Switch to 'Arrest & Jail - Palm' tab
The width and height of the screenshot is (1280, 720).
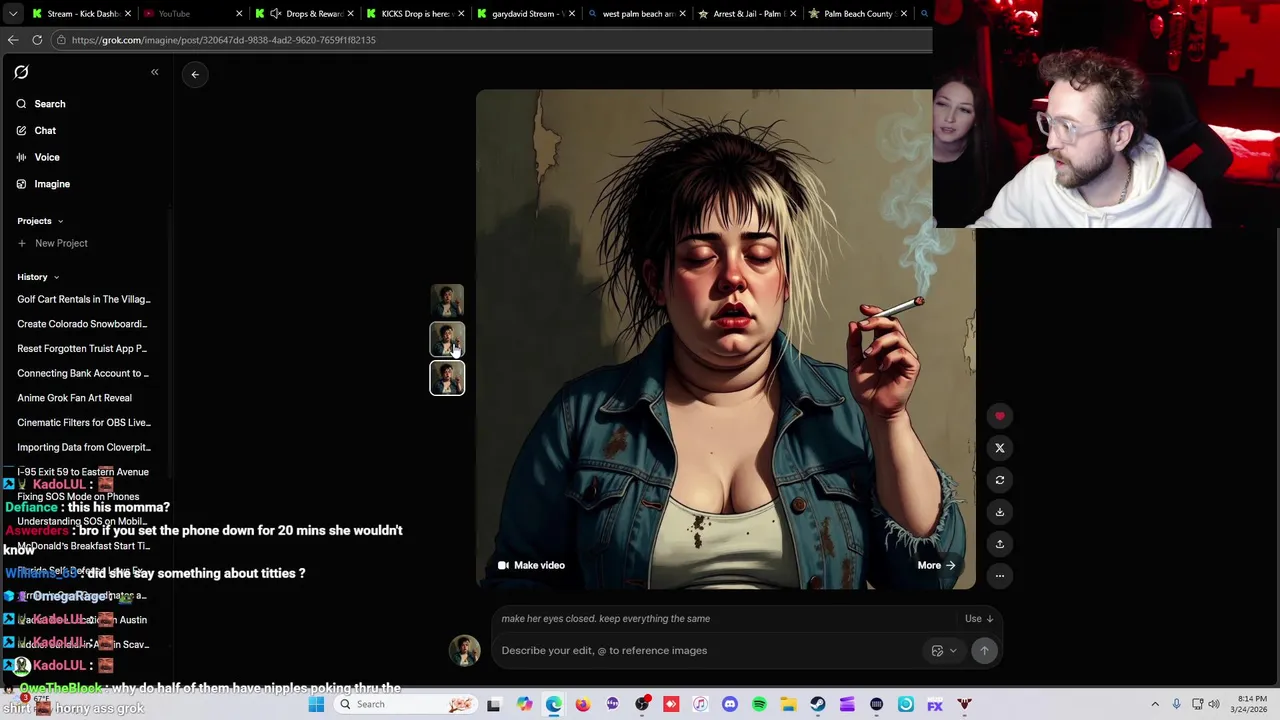pos(747,14)
